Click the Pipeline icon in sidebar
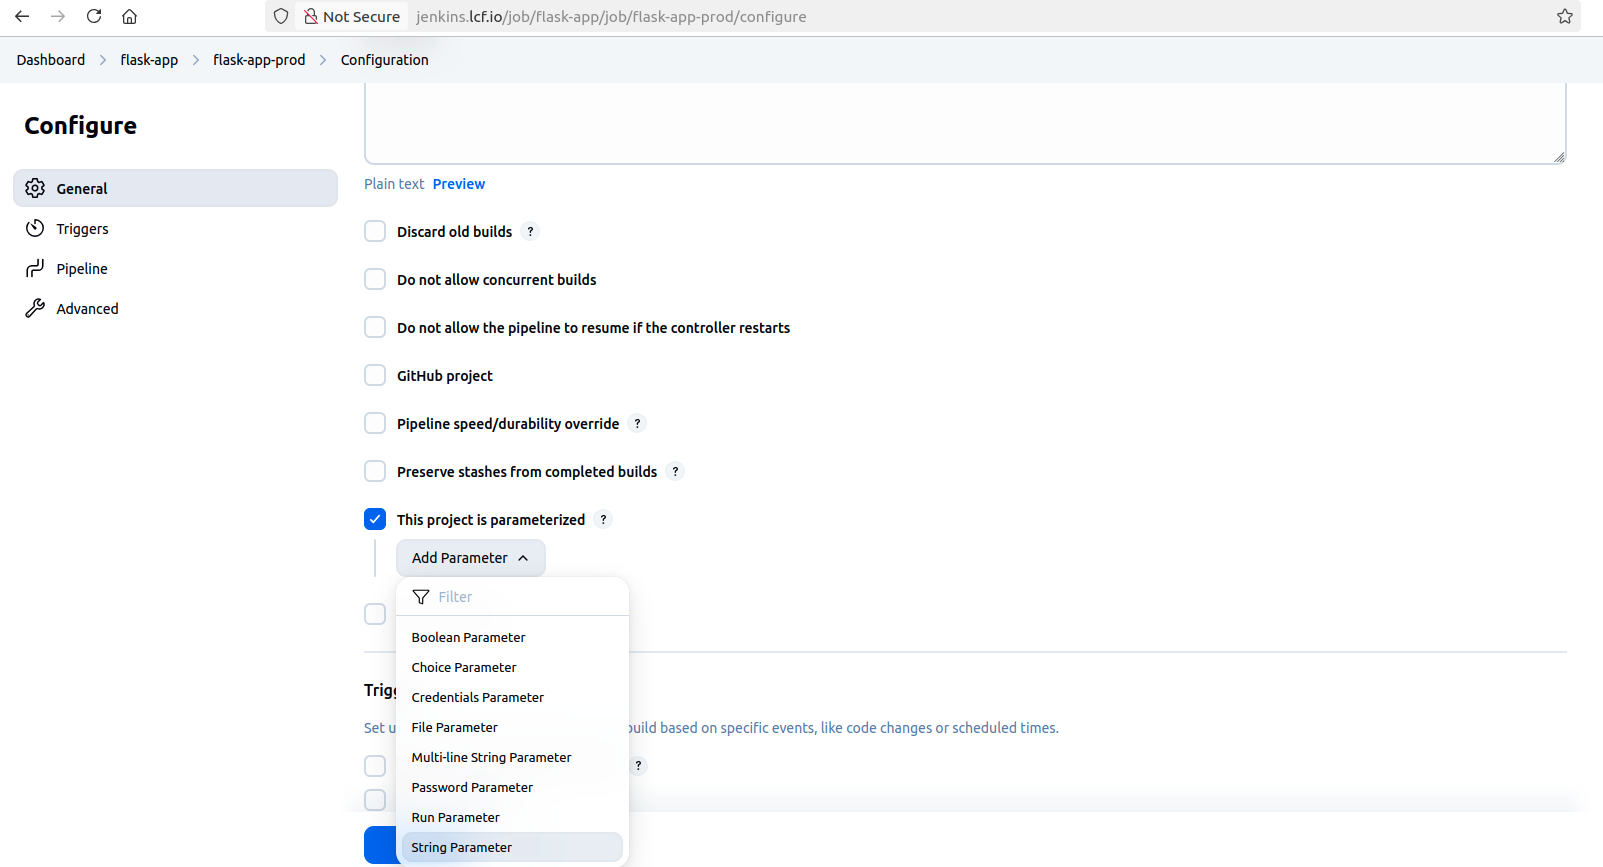1603x867 pixels. point(35,268)
